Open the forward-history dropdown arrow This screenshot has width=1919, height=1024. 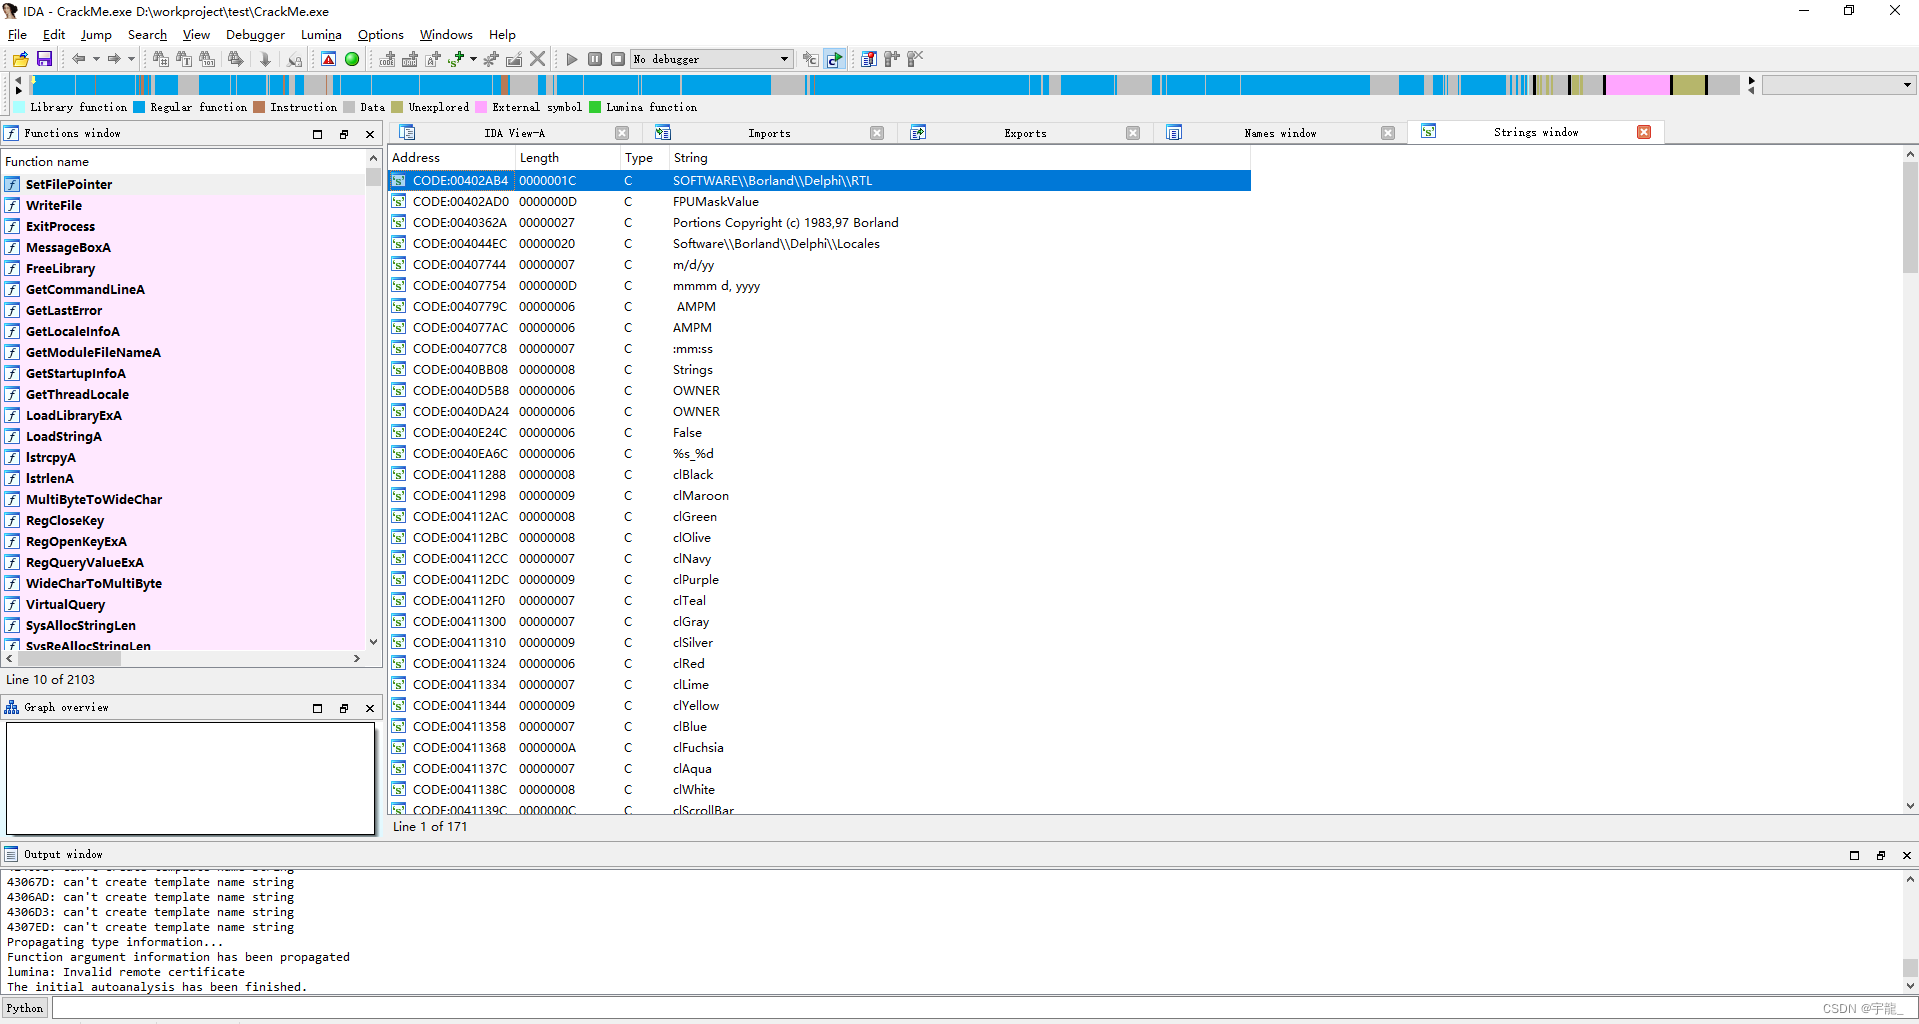[131, 59]
